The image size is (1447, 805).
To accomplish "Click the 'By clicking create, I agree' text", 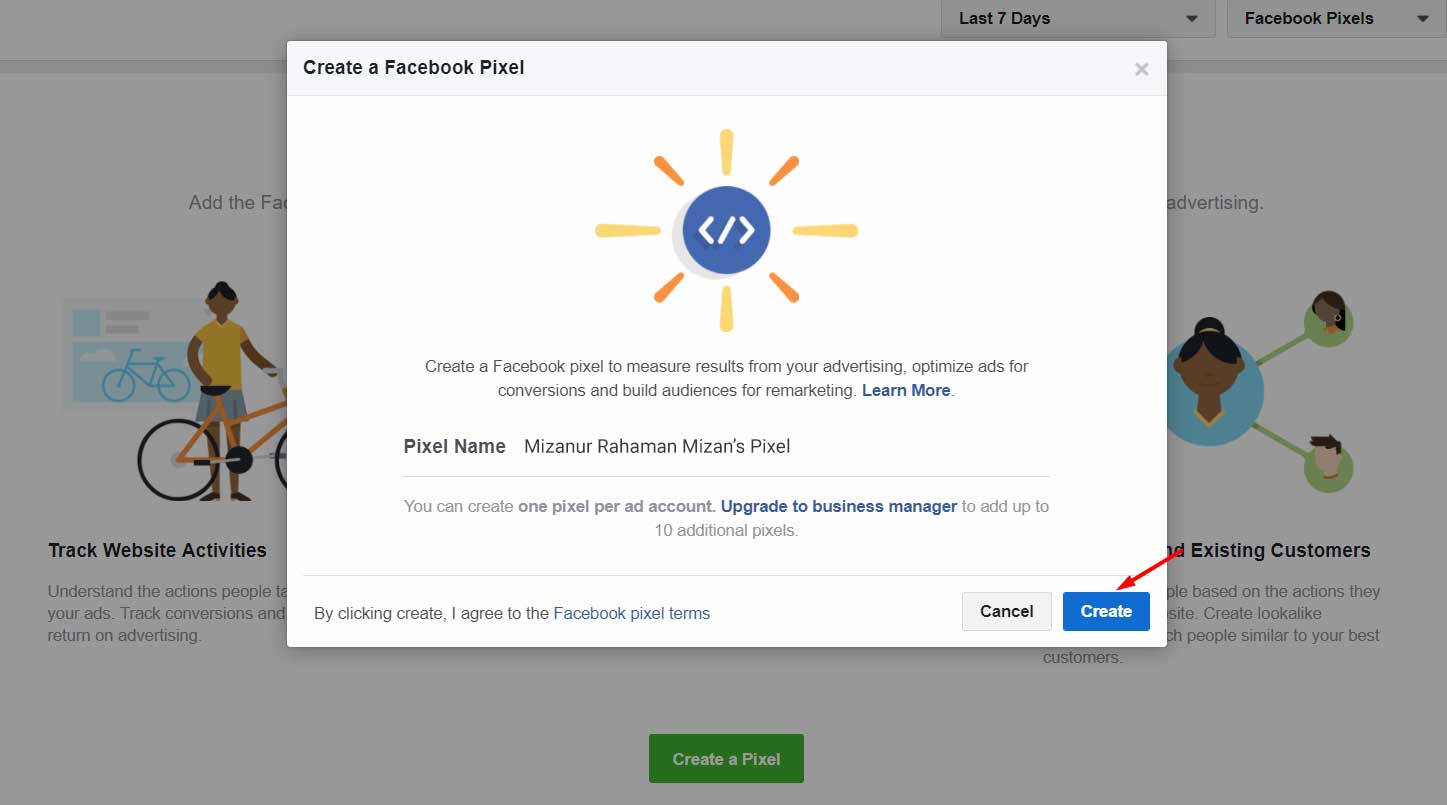I will [431, 613].
